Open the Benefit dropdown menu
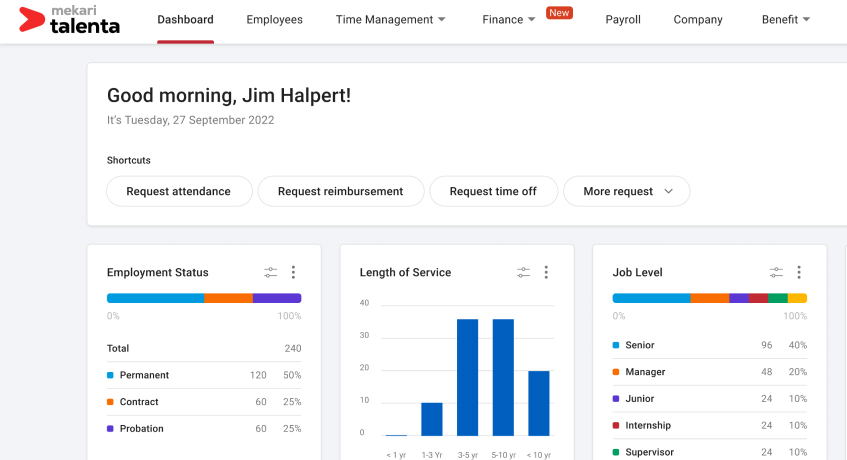This screenshot has width=847, height=460. (x=786, y=20)
